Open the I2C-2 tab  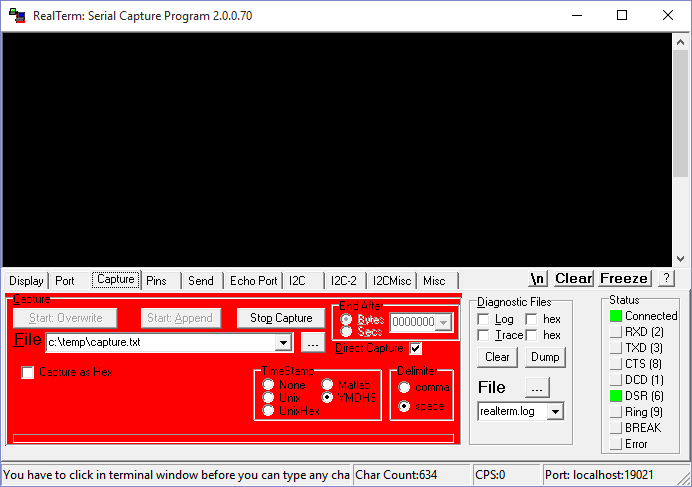click(344, 281)
